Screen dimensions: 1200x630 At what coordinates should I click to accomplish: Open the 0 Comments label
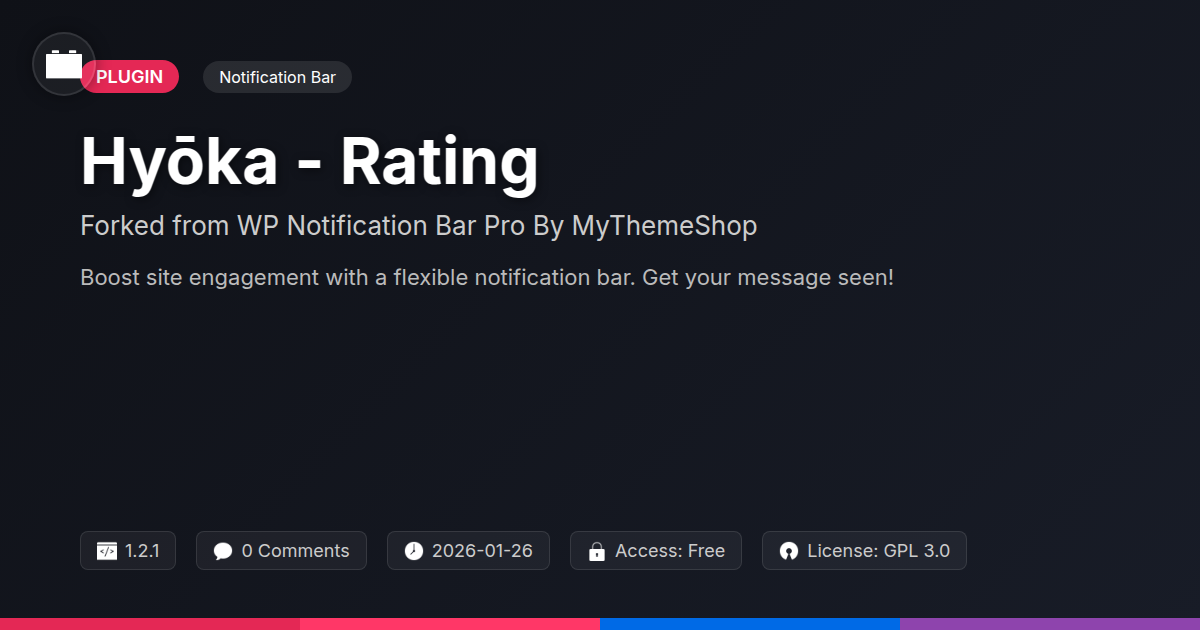[296, 551]
